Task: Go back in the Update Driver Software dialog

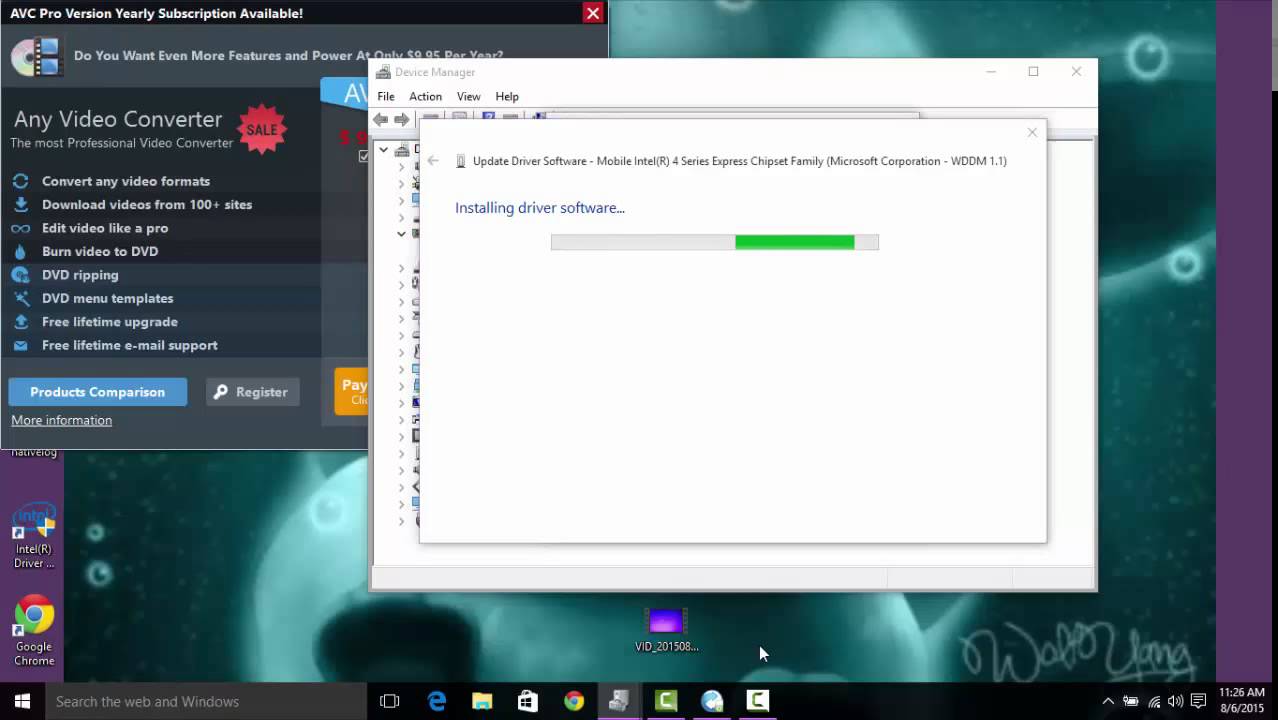Action: pyautogui.click(x=433, y=161)
